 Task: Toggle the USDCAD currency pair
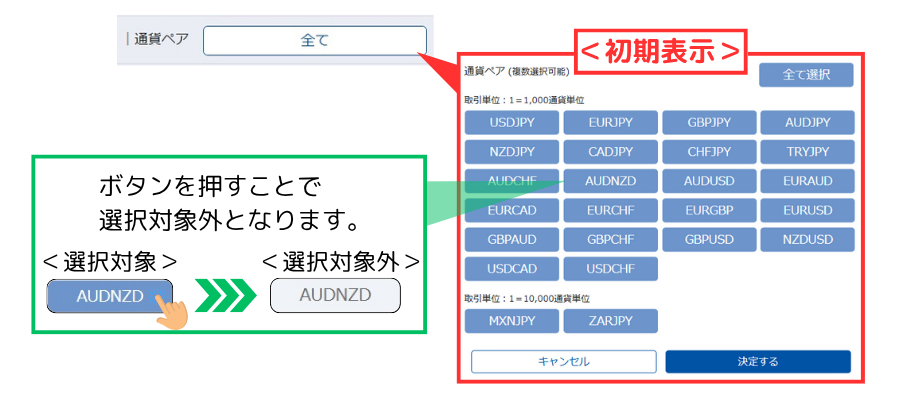pos(512,269)
